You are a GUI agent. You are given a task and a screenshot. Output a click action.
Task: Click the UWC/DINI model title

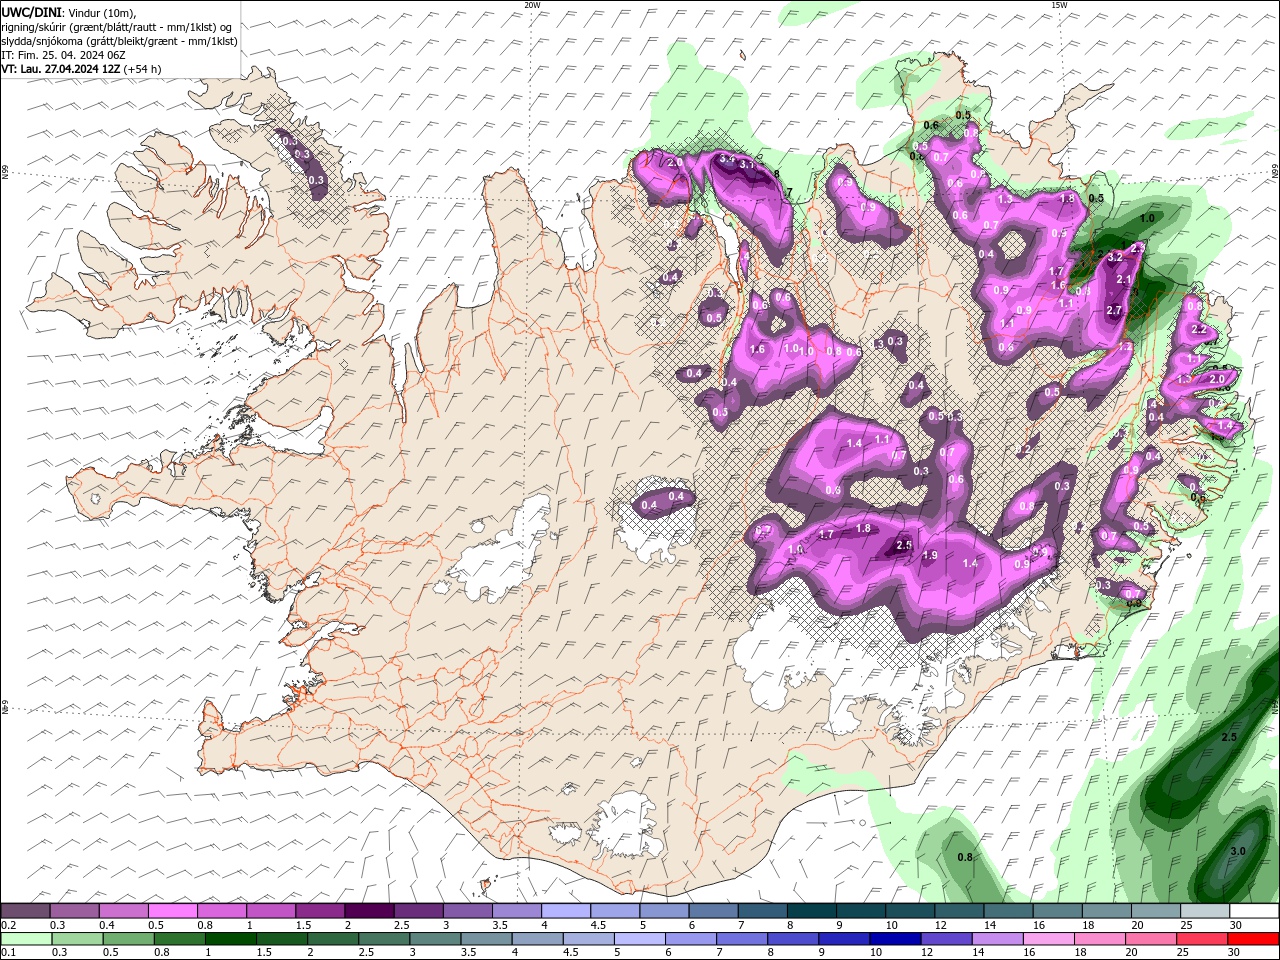(x=31, y=11)
